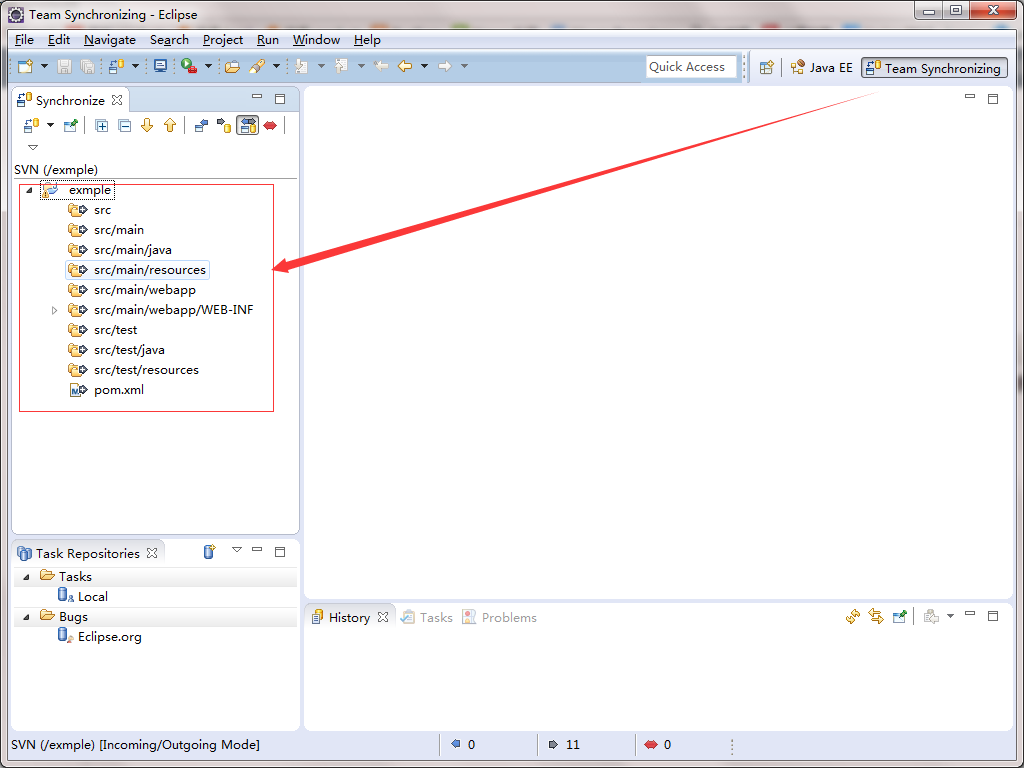Click the Open Task folder icon
The image size is (1024, 768).
click(x=232, y=66)
